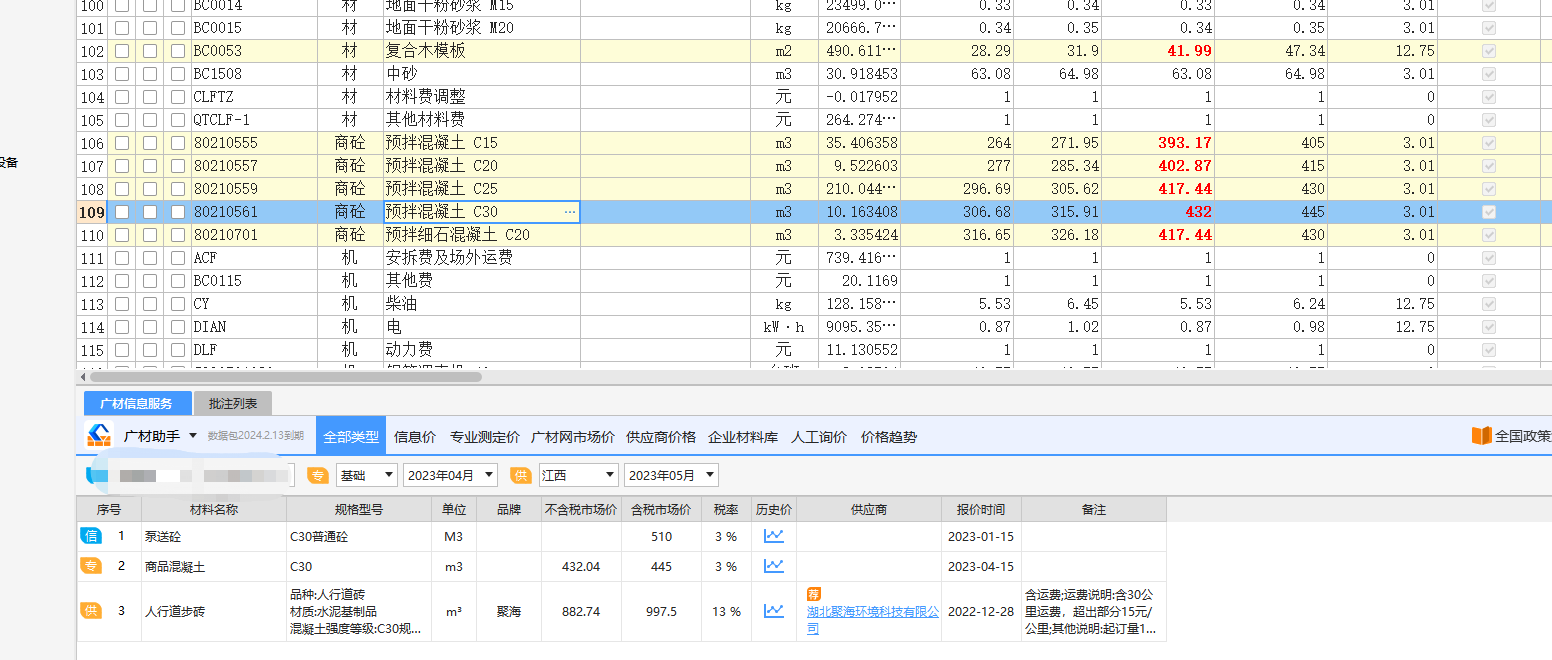Tick the second checkbox in row 106

click(150, 143)
